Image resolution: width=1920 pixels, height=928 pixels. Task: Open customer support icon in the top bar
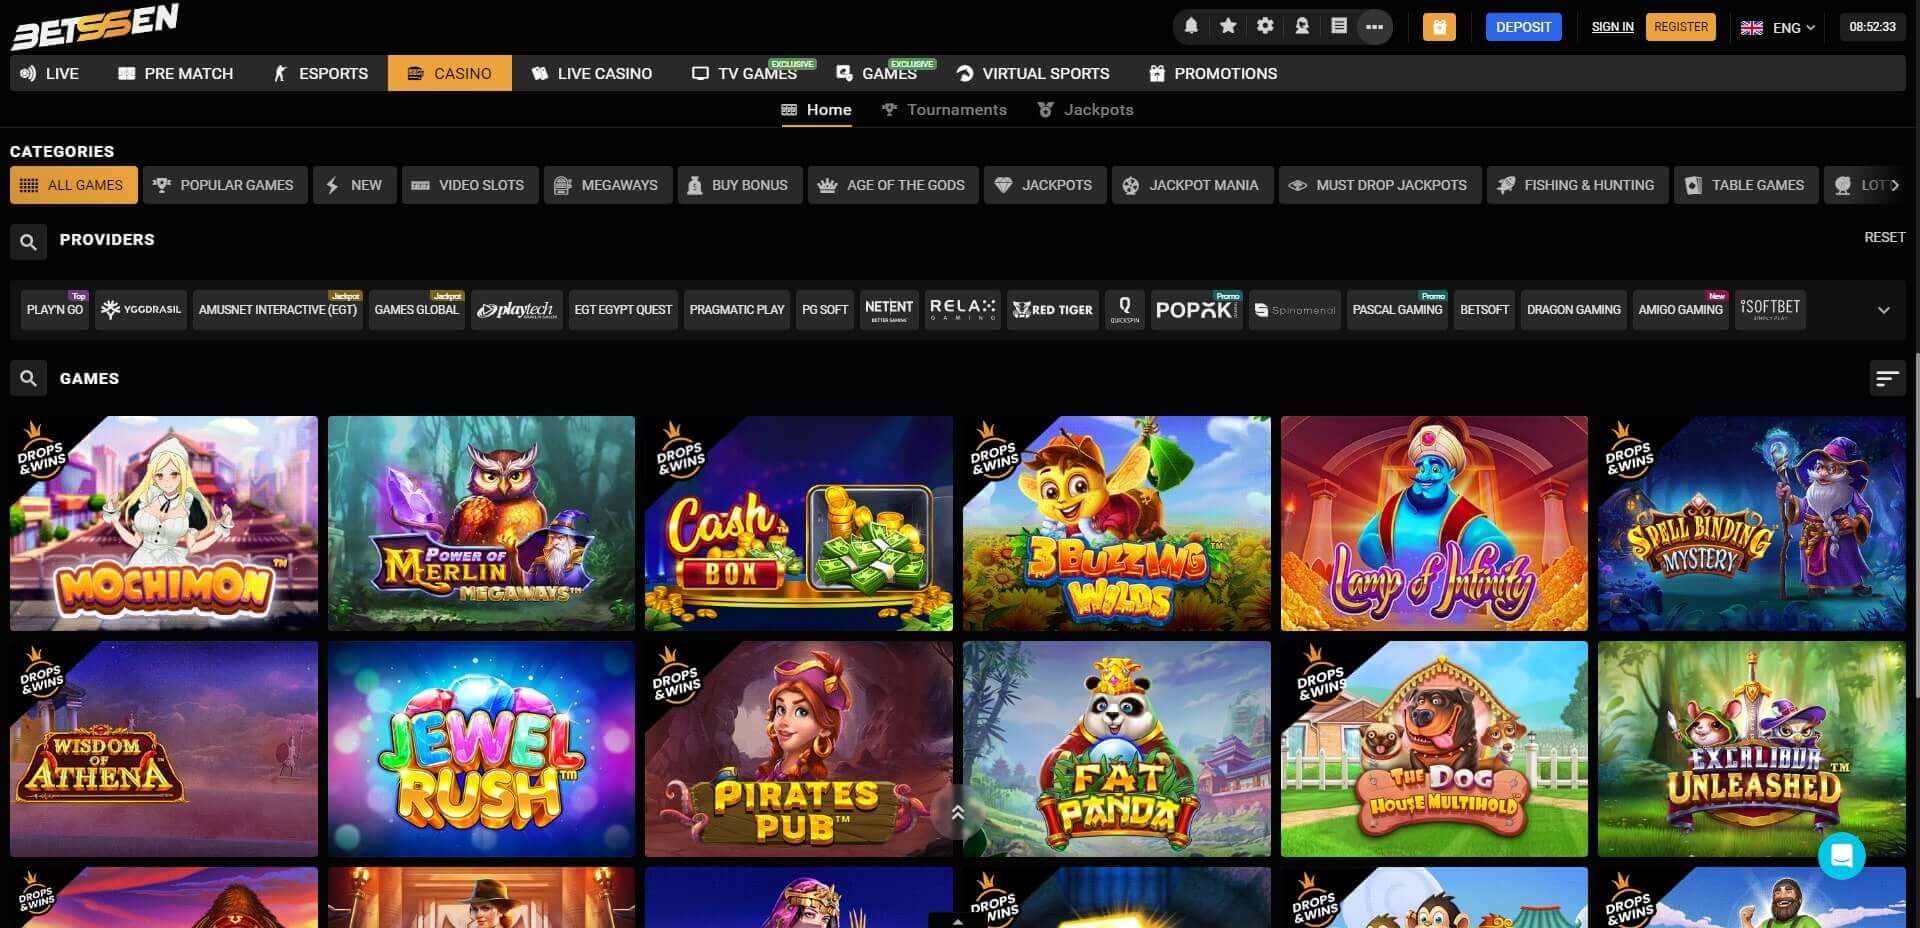[1302, 27]
